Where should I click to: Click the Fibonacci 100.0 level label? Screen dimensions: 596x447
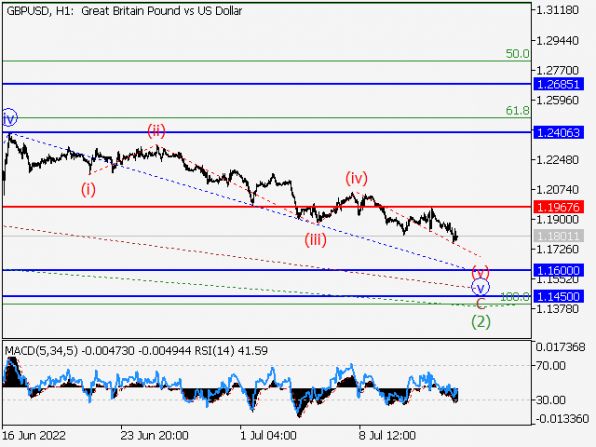click(x=515, y=297)
